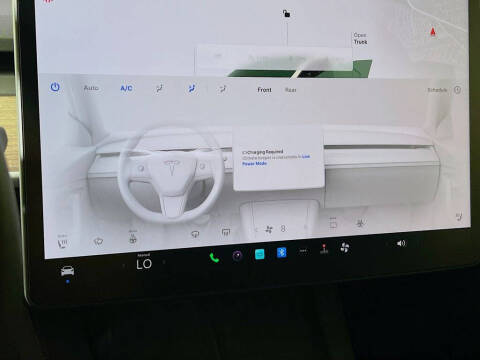Toggle the windshield wiper defrost icon

(98, 241)
